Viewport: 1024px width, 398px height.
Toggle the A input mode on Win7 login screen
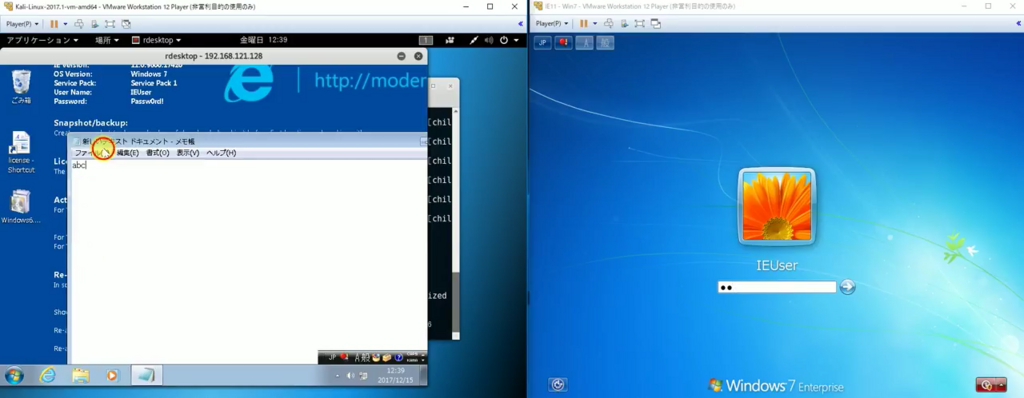coord(585,43)
